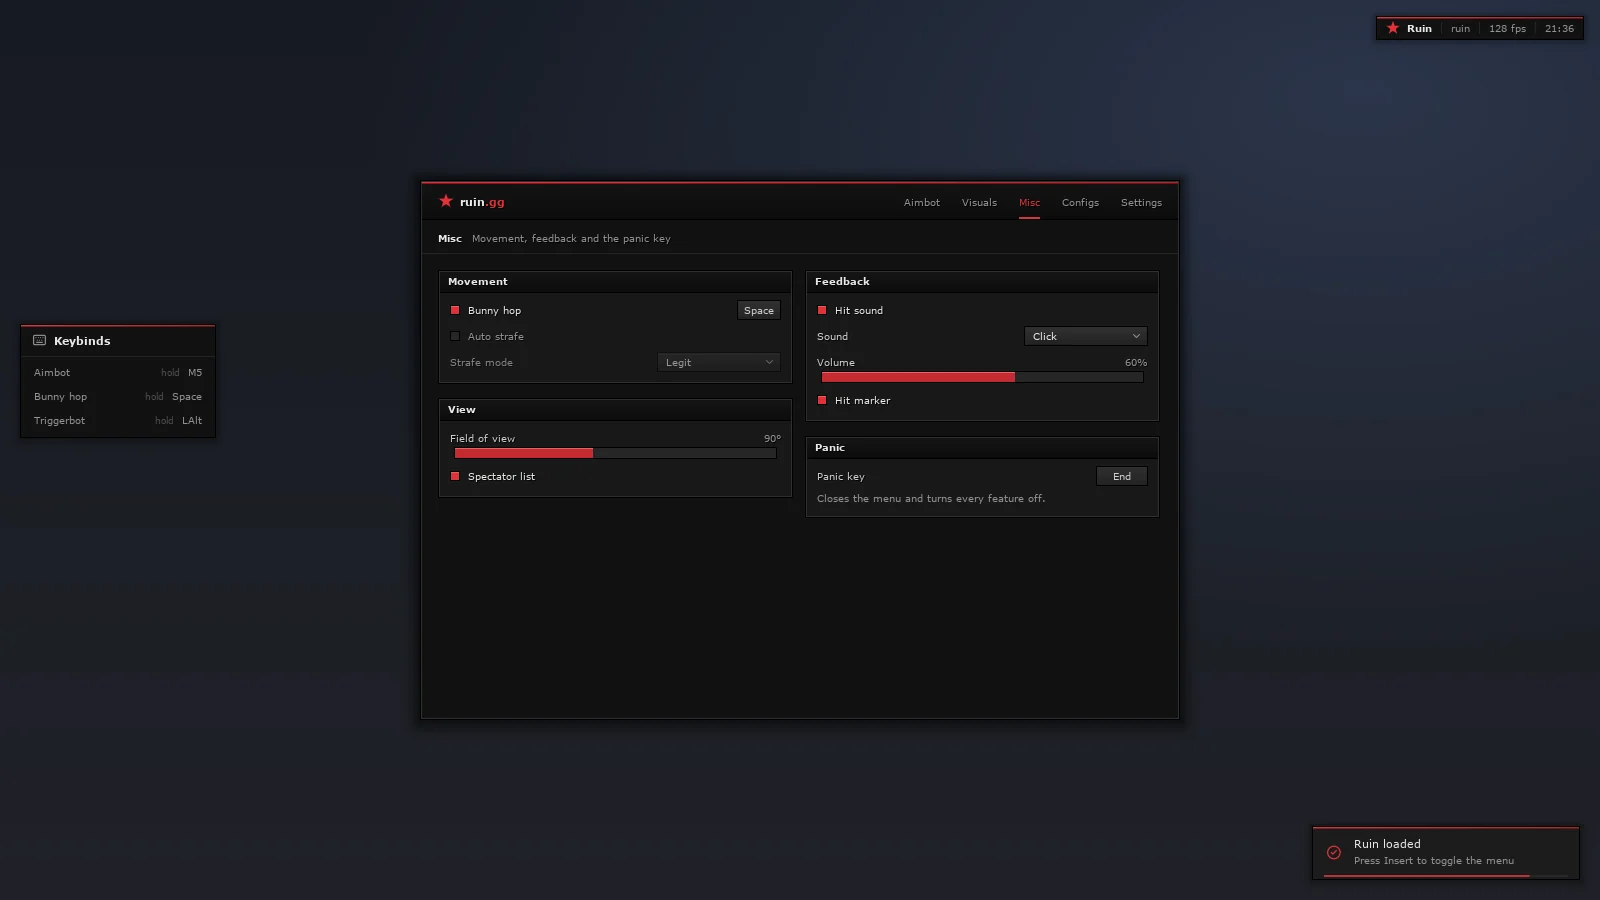Click the 60% volume value
The width and height of the screenshot is (1600, 900).
point(1136,362)
